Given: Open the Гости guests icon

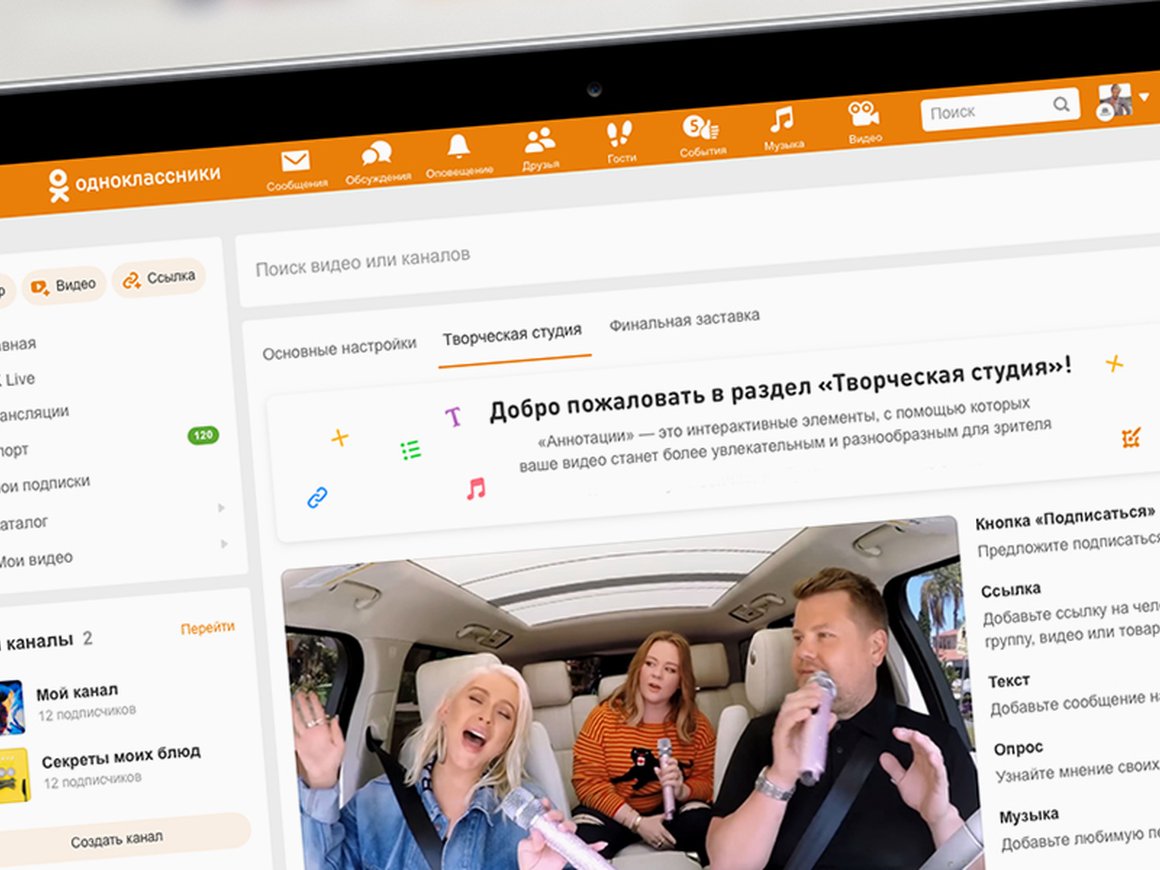Looking at the screenshot, I should (620, 133).
